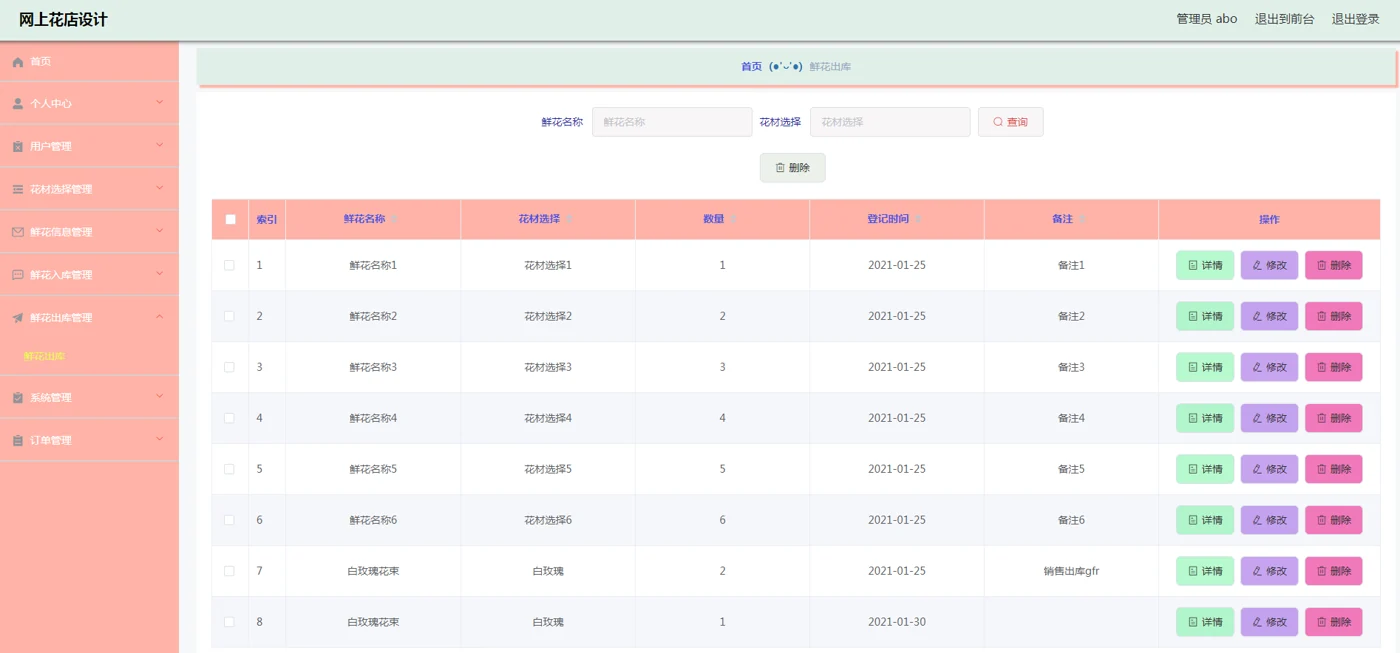
Task: Toggle the select-all checkbox in table header
Action: point(230,219)
